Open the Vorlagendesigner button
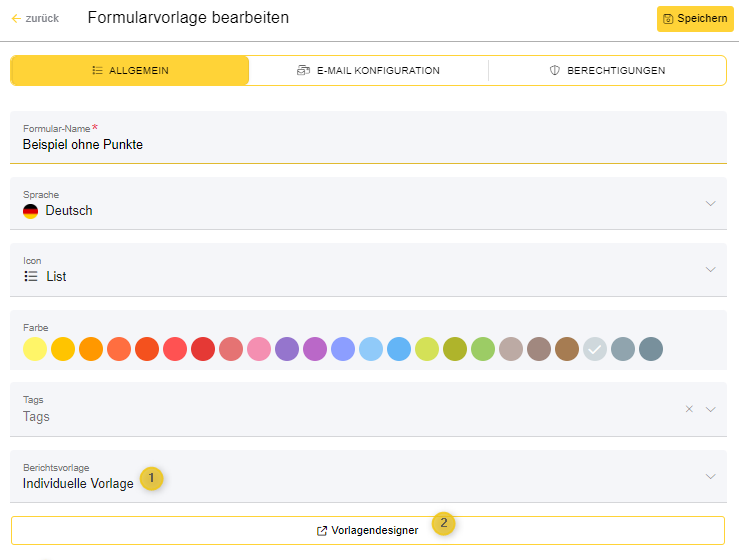 coord(368,530)
